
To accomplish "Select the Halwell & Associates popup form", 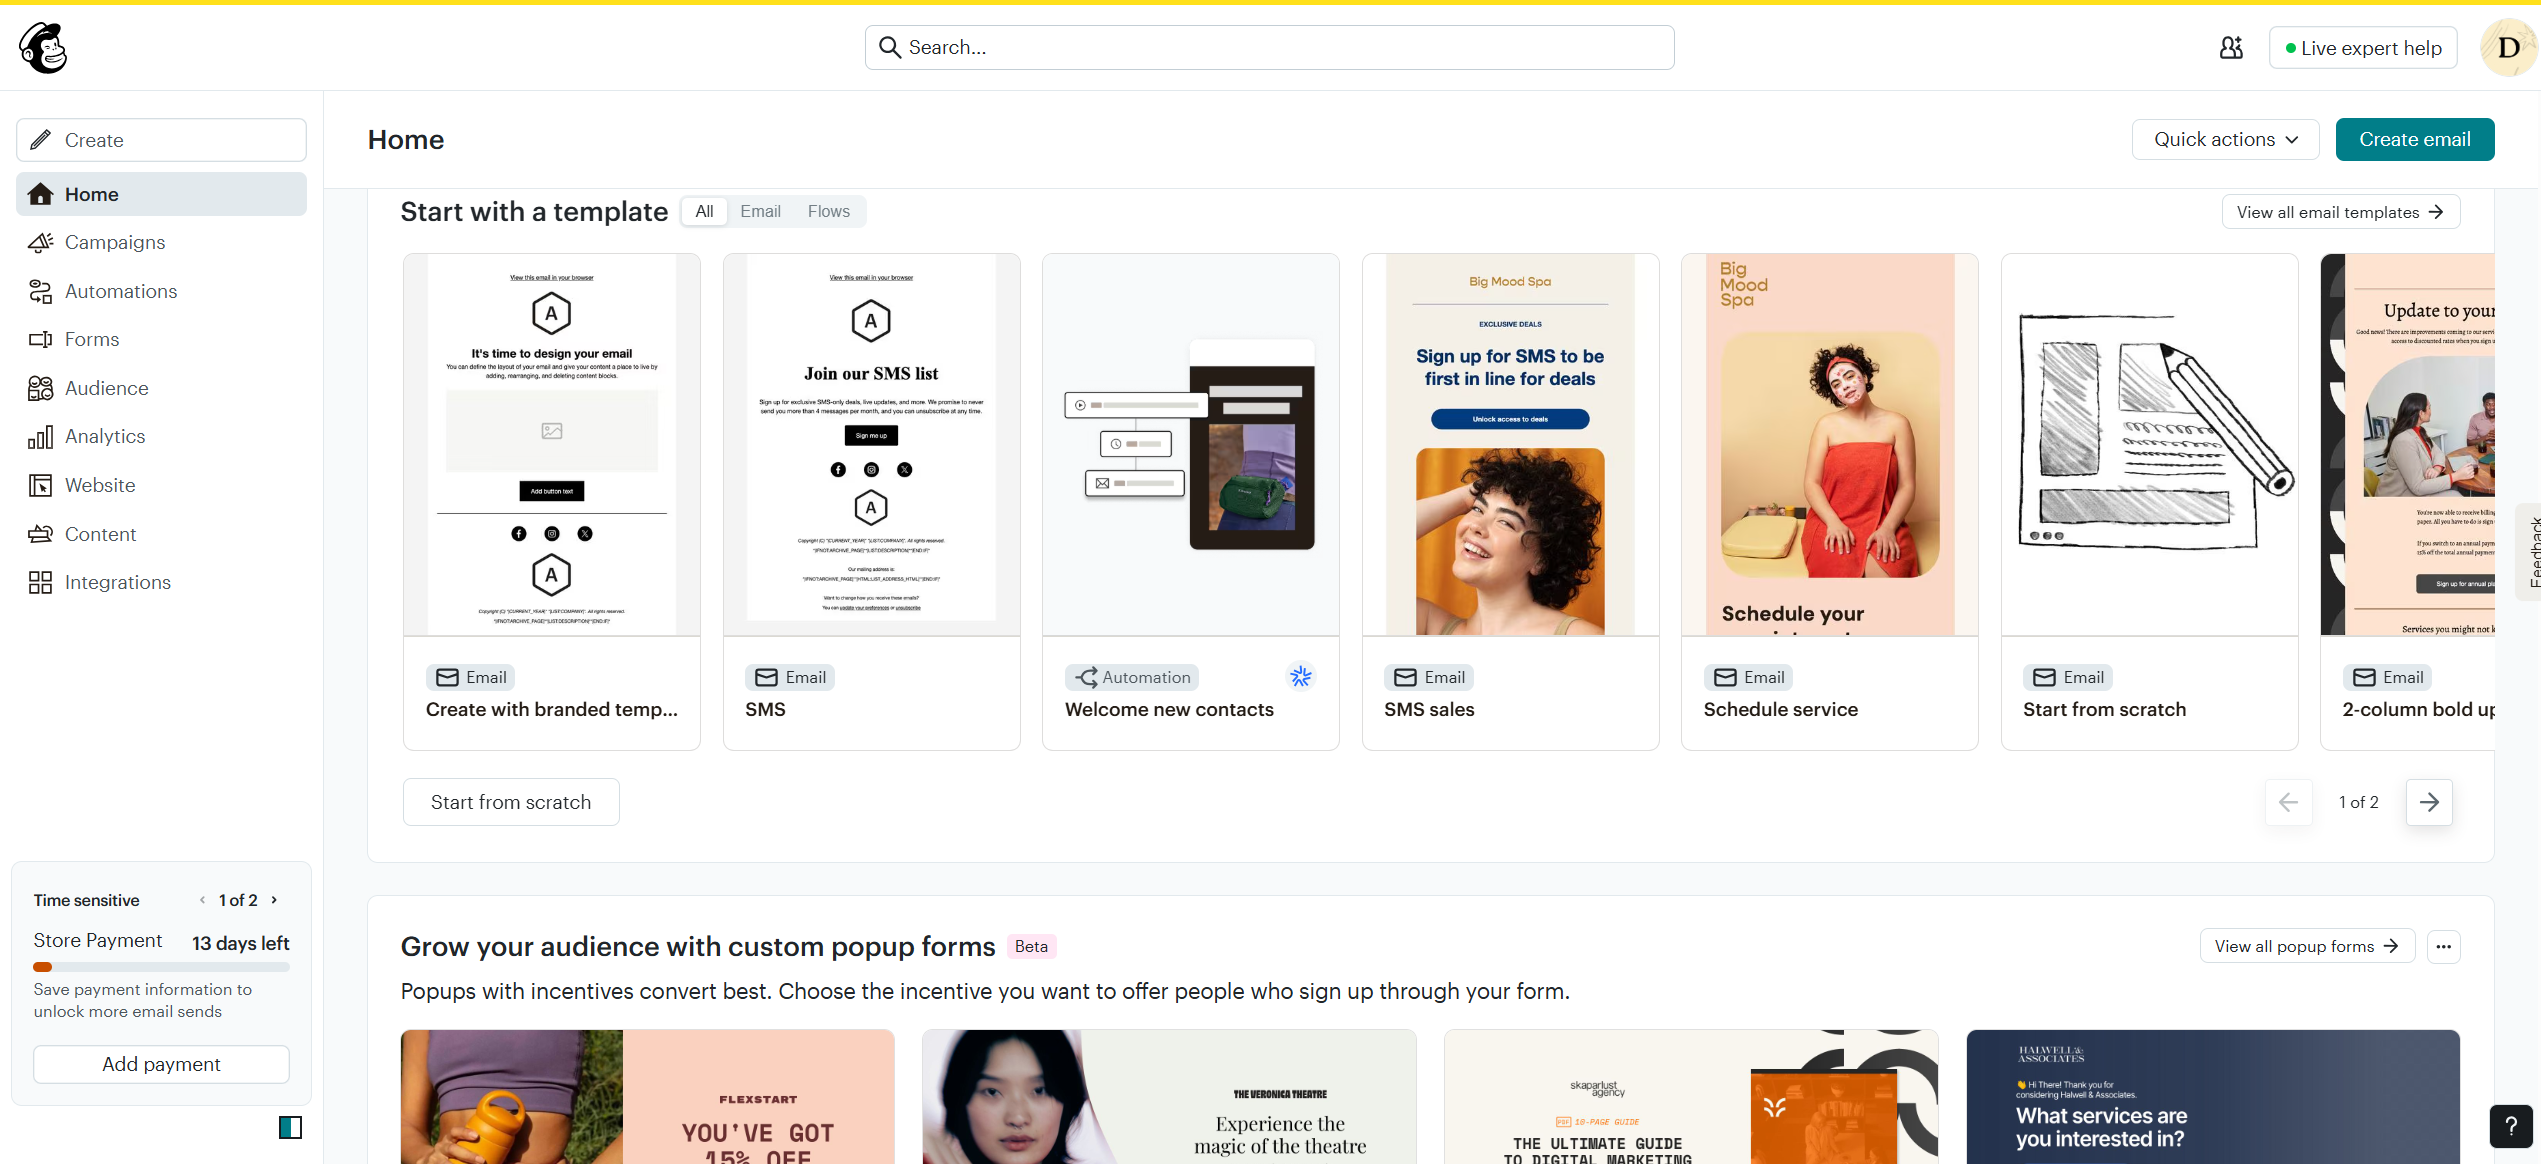I will click(x=2213, y=1097).
